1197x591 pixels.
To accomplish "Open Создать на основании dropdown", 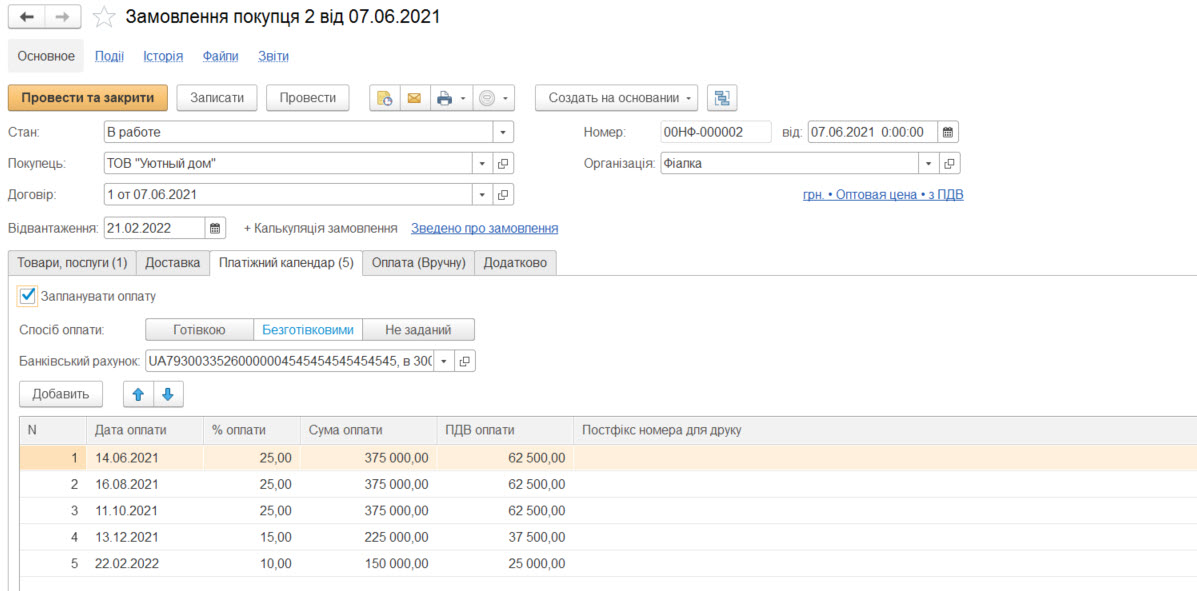I will click(x=617, y=98).
